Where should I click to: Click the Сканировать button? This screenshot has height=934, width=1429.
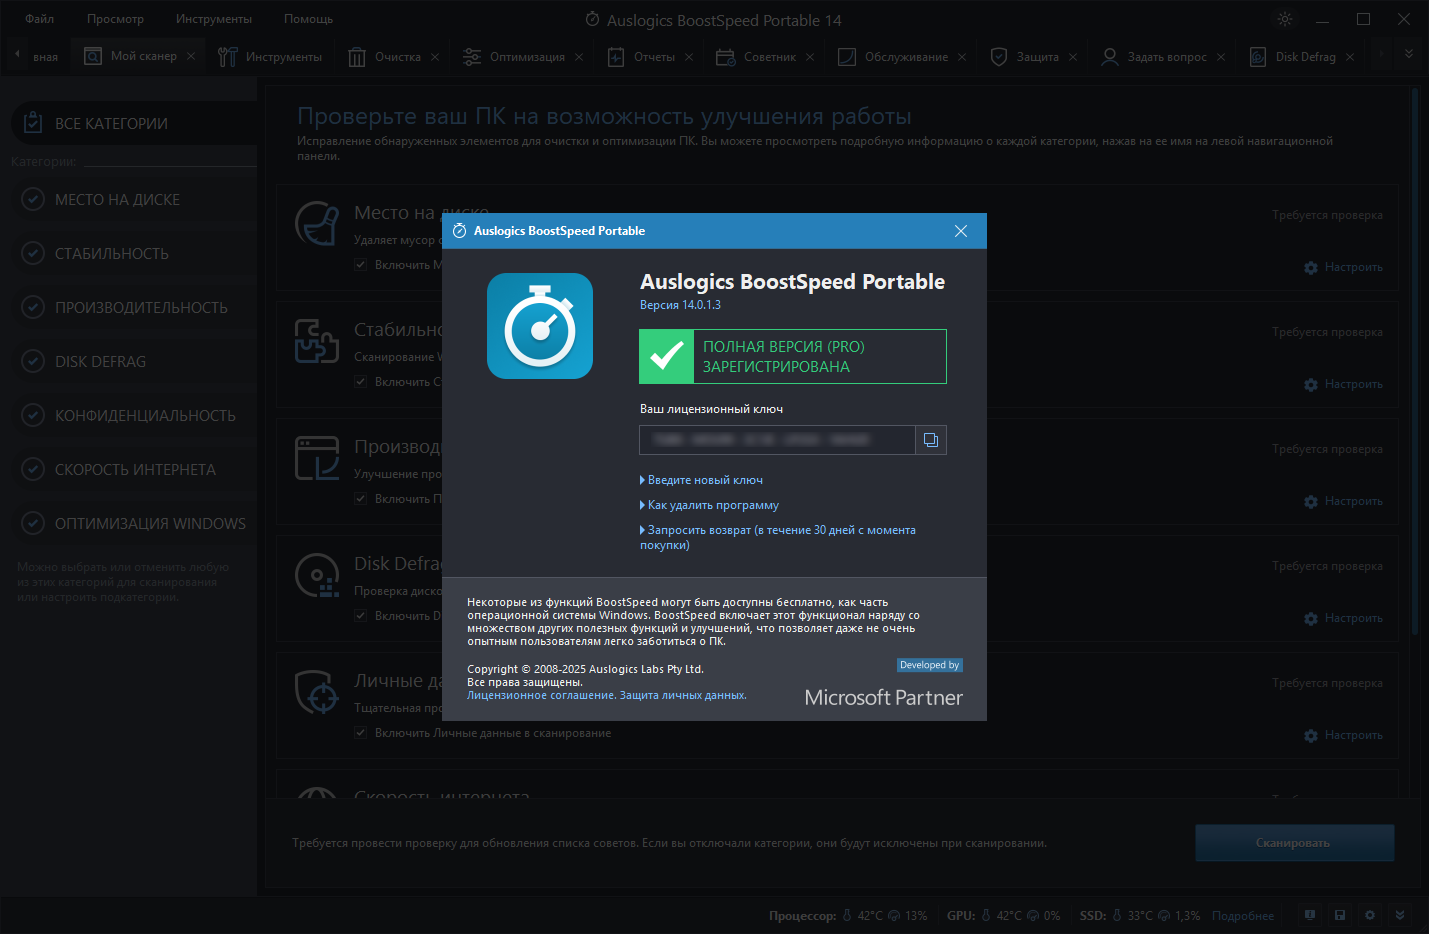[1294, 843]
